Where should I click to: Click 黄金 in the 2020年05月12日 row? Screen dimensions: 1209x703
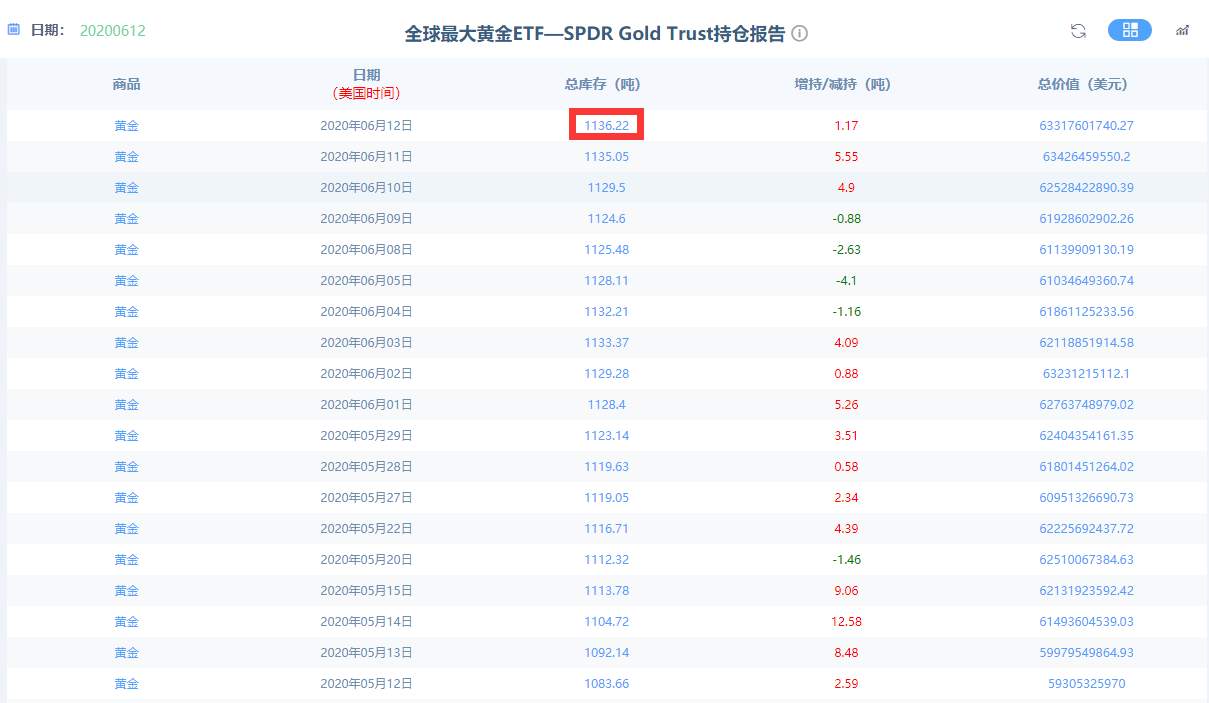pyautogui.click(x=127, y=684)
